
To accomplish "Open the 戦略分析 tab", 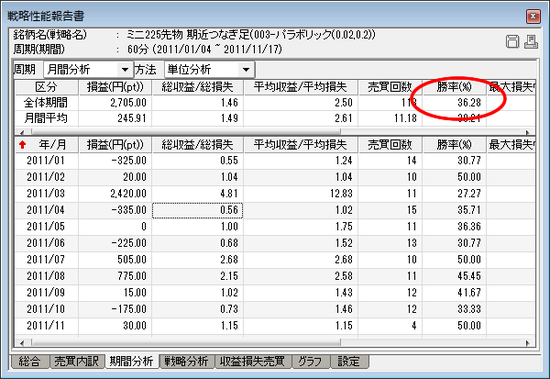I will coord(187,361).
